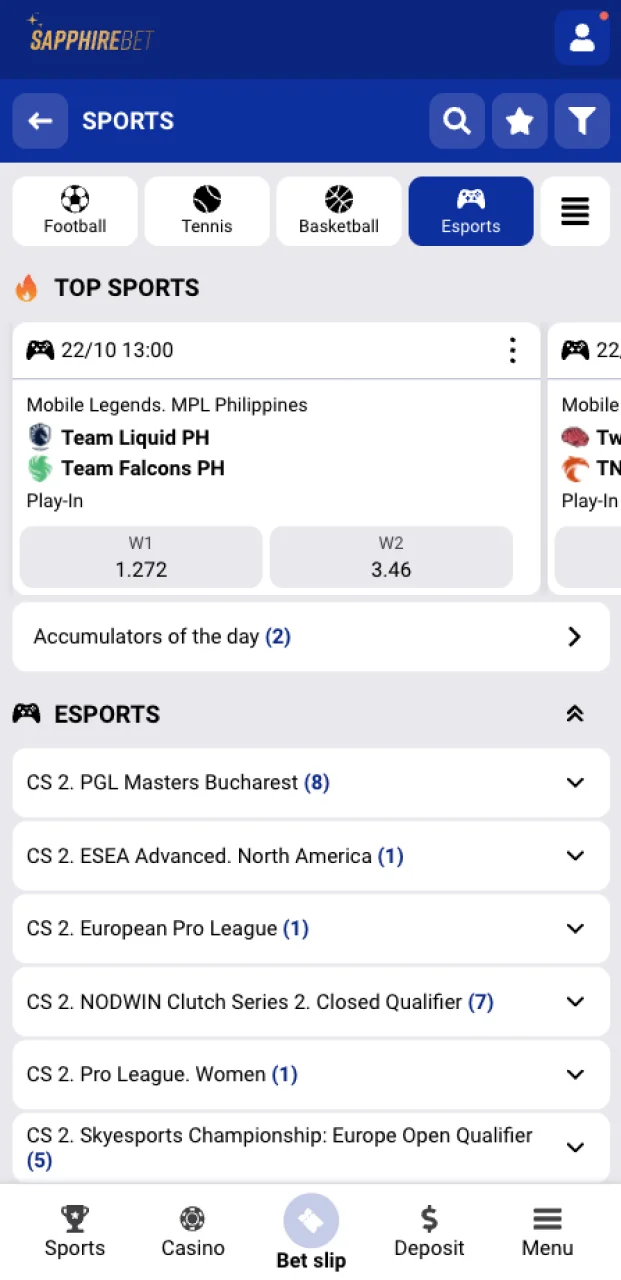Screen dimensions: 621x1280
Task: Select the Football category tab
Action: pyautogui.click(x=75, y=211)
